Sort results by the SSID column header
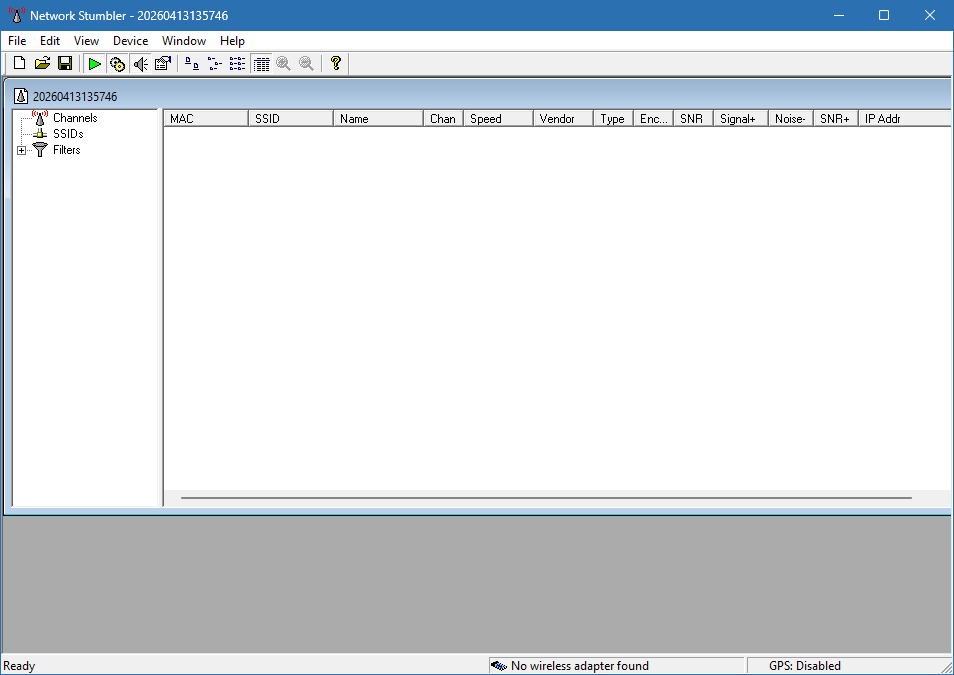This screenshot has height=675, width=954. point(290,118)
